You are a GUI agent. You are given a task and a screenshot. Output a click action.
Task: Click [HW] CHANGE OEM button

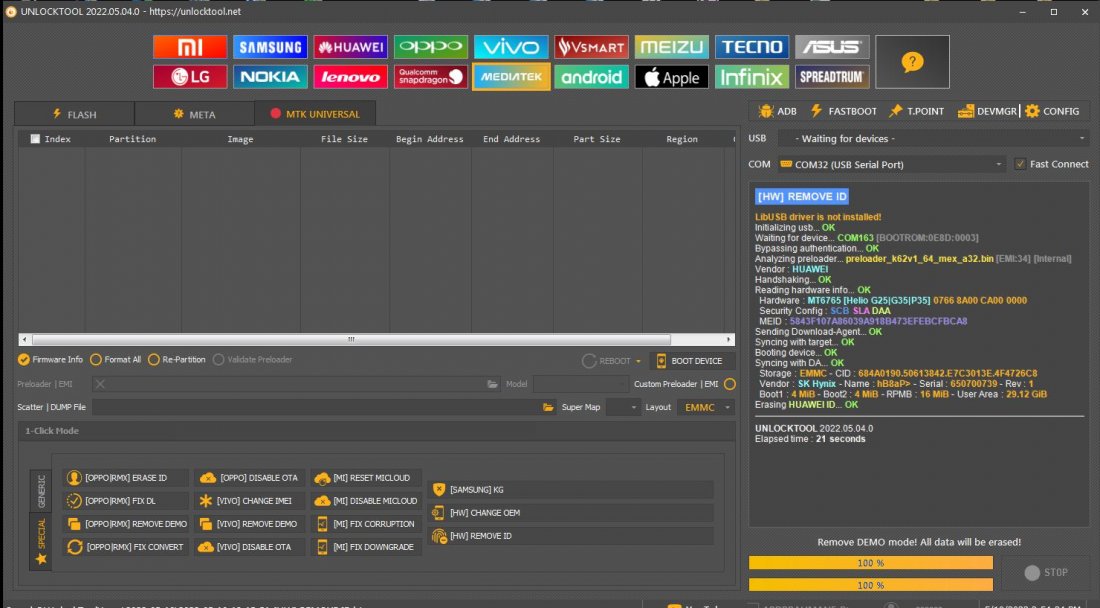pyautogui.click(x=571, y=513)
